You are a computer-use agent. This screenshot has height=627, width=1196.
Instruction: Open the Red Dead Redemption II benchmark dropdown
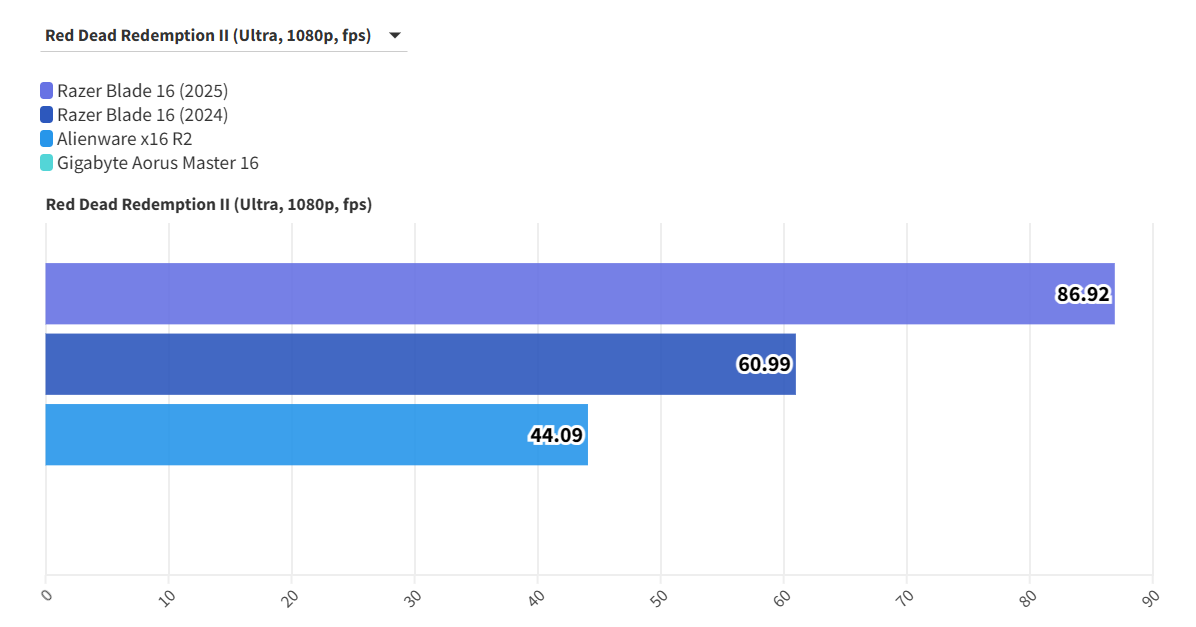208,36
